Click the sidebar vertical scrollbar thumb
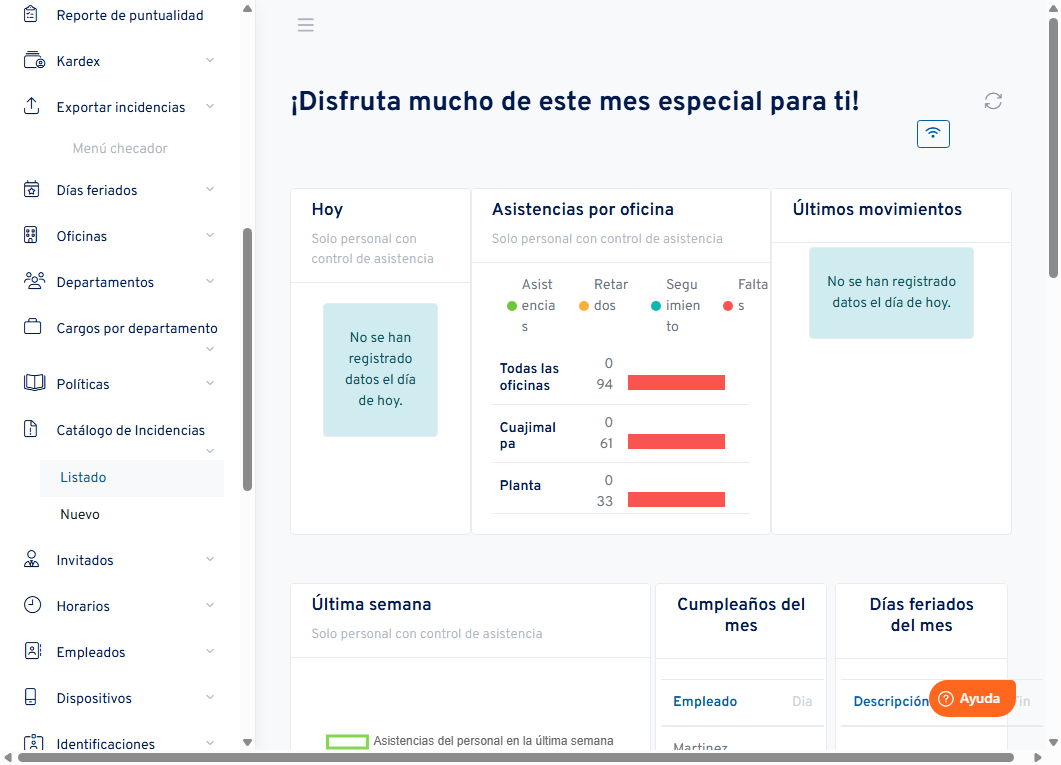1061x765 pixels. tap(248, 359)
